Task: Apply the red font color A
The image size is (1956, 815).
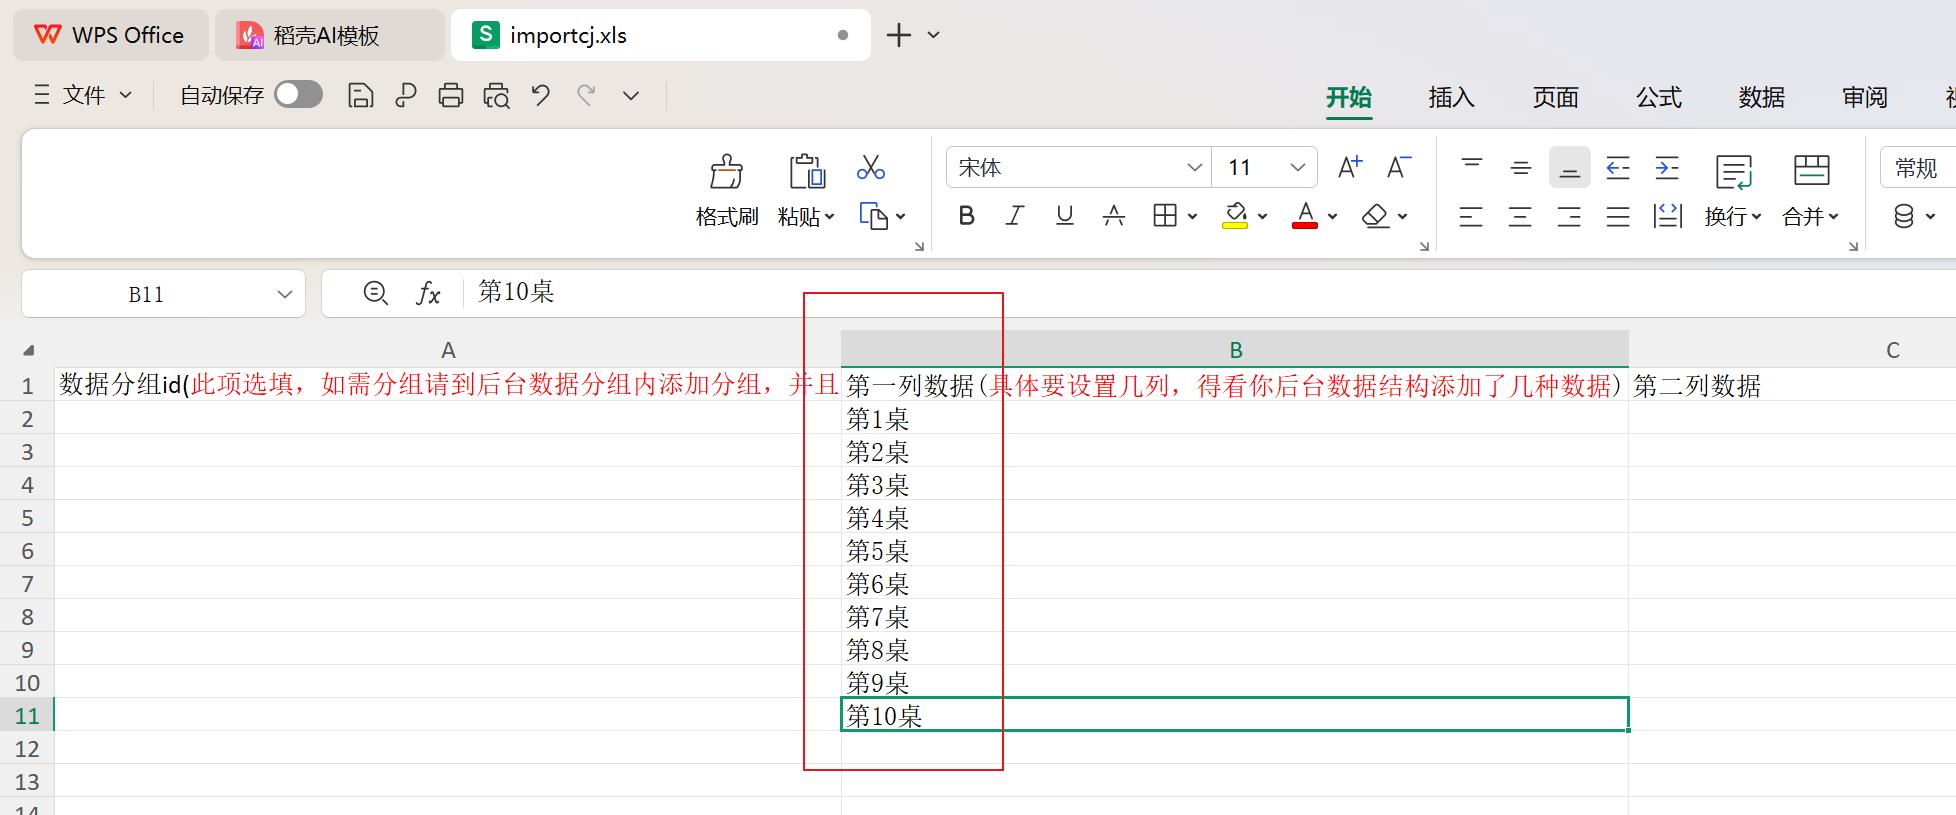Action: [x=1305, y=216]
